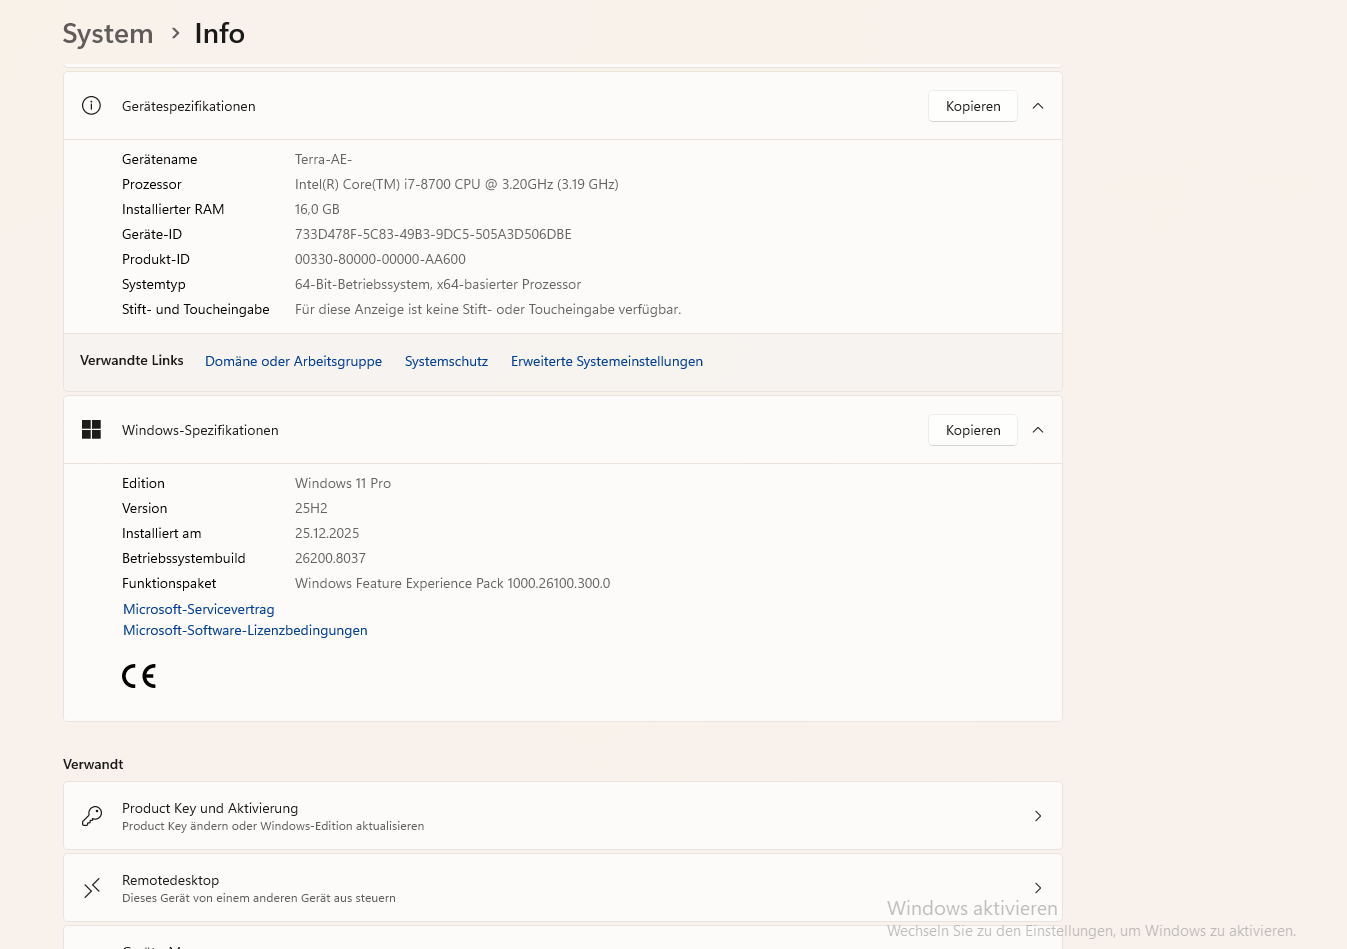Open the Remotedesktop chevron arrow
1347x949 pixels.
coord(1038,888)
